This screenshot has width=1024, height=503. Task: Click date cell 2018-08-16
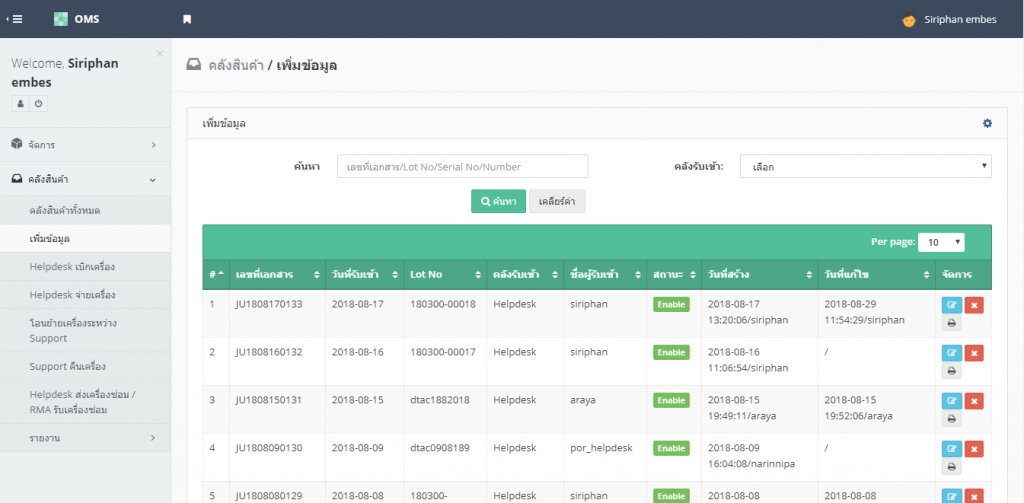[x=358, y=352]
